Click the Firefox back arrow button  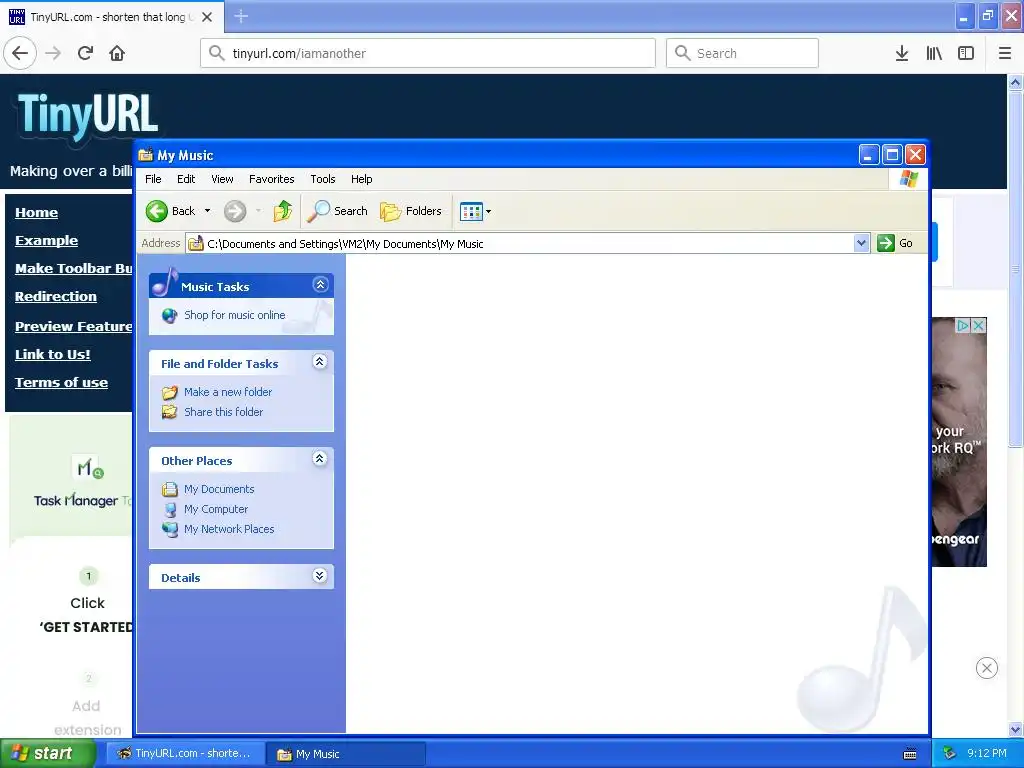(20, 53)
